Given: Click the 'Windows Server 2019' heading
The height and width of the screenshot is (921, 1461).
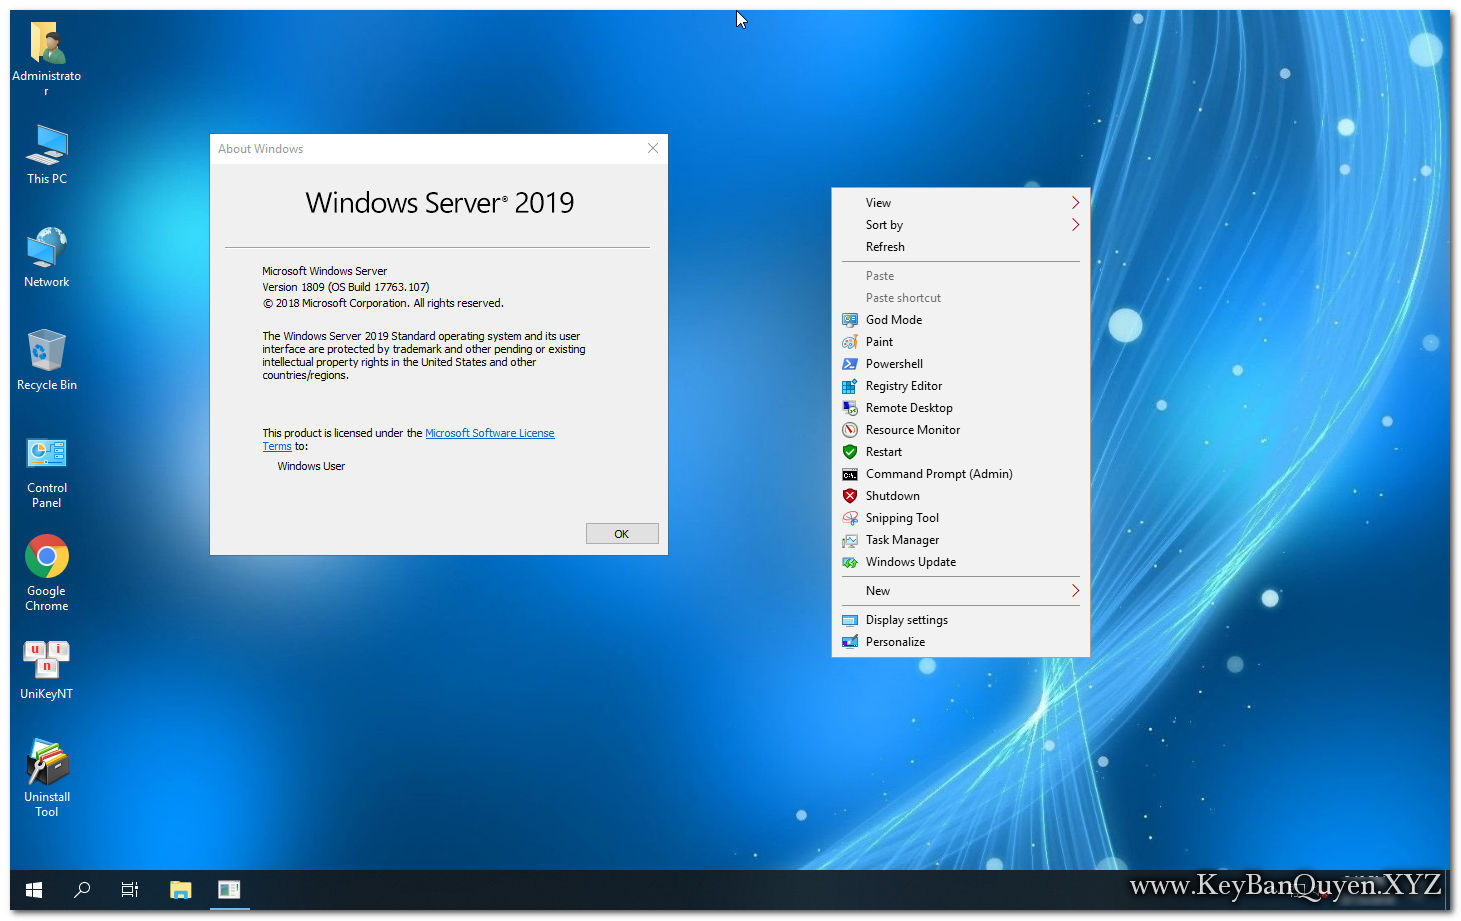Looking at the screenshot, I should click(x=440, y=203).
